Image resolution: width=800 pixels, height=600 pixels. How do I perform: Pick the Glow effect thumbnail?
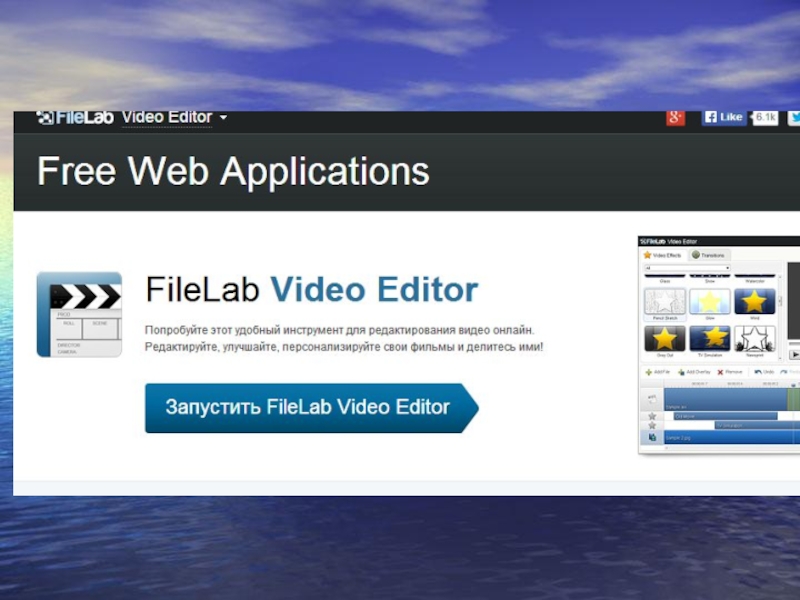point(710,302)
